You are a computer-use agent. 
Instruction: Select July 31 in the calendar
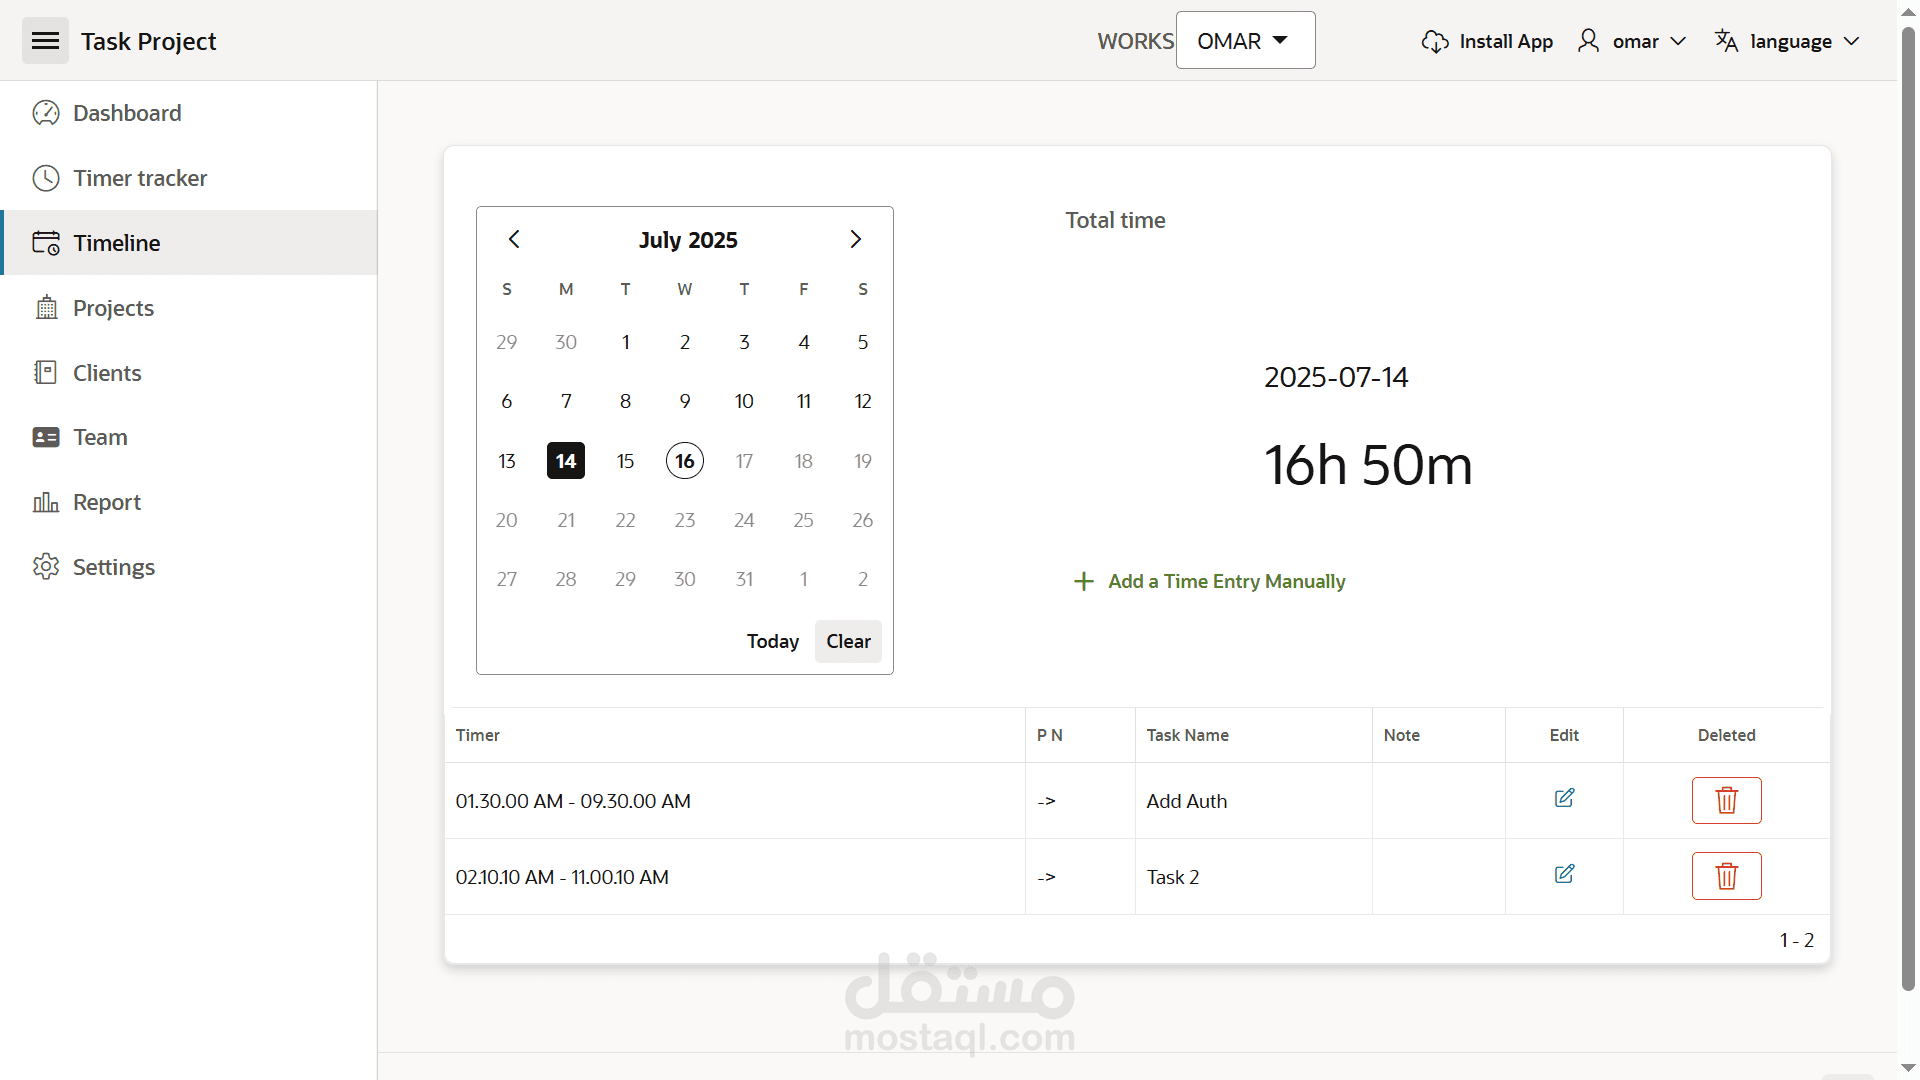pyautogui.click(x=744, y=579)
